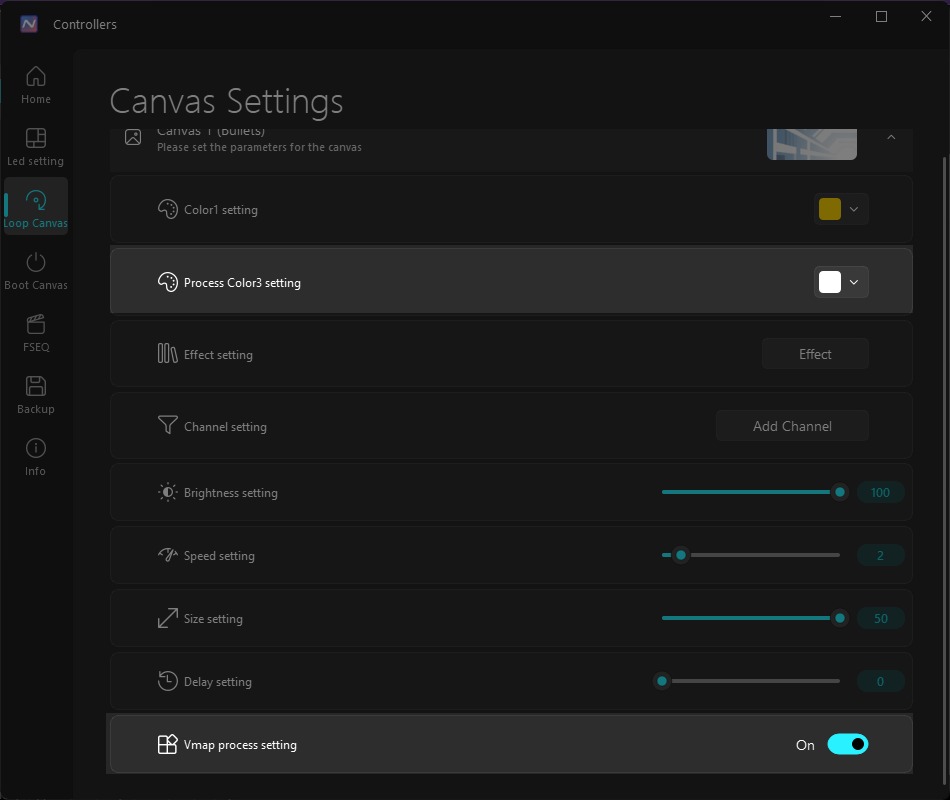This screenshot has height=800, width=950.
Task: Click the canvas preview thumbnail image
Action: click(x=812, y=144)
